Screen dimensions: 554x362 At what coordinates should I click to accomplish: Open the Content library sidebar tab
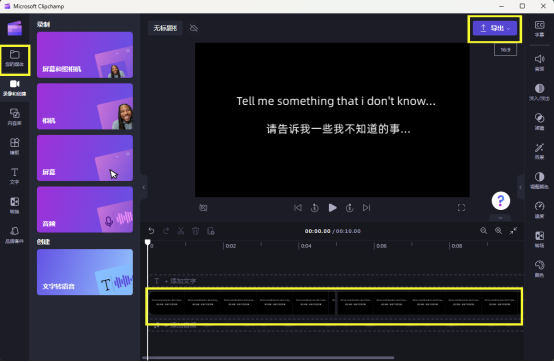pyautogui.click(x=14, y=117)
